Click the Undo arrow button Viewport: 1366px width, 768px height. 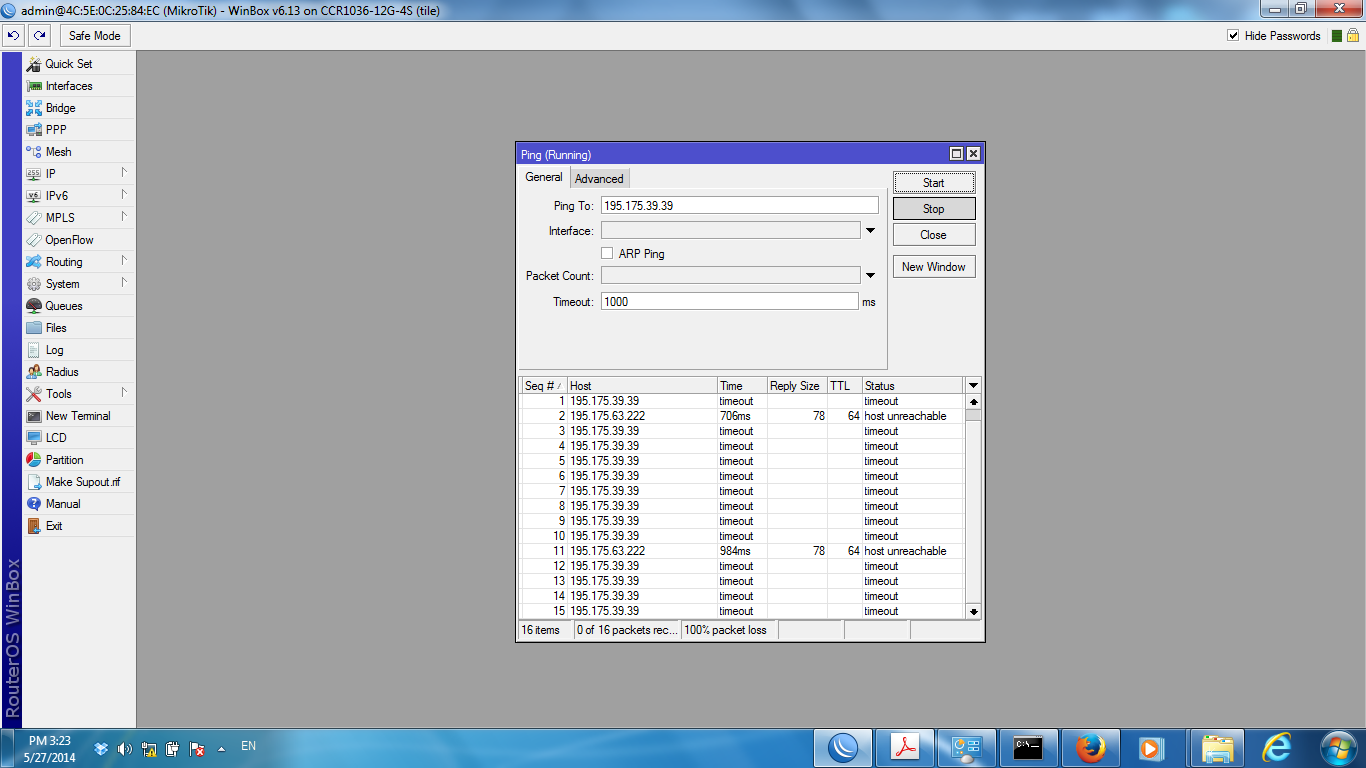pos(13,35)
